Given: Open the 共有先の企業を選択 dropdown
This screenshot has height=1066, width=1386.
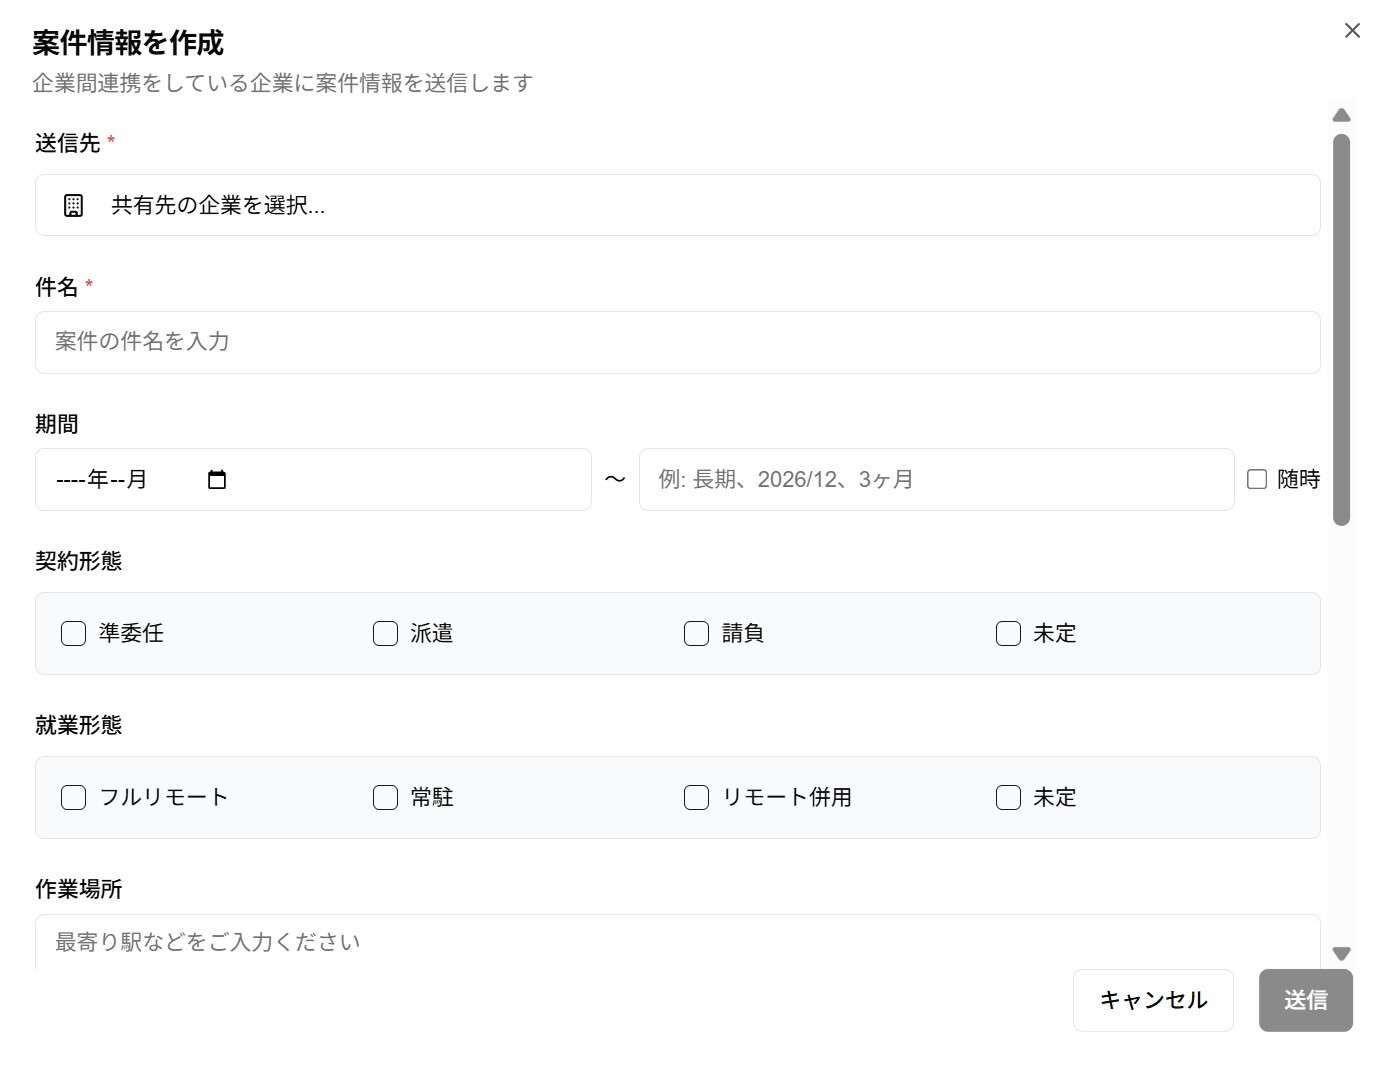Looking at the screenshot, I should tap(678, 206).
